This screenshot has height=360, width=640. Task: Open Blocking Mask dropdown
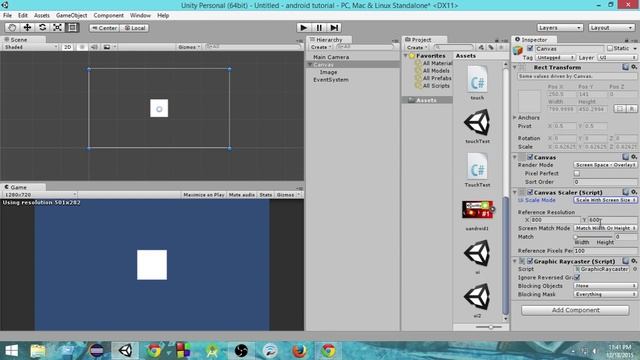pos(605,294)
